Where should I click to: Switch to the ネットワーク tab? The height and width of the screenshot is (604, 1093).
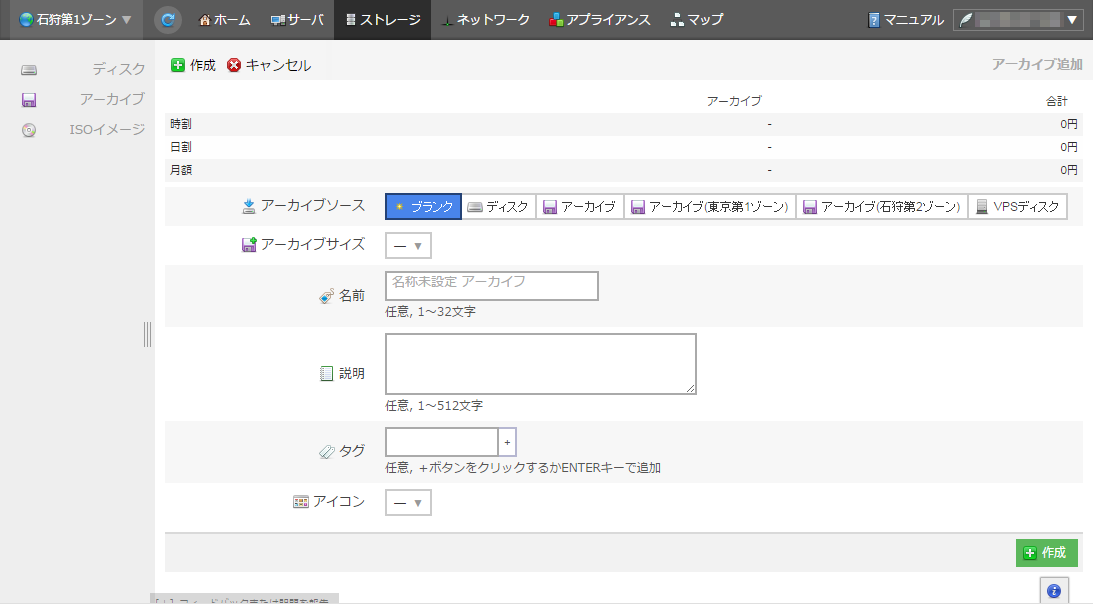click(485, 19)
